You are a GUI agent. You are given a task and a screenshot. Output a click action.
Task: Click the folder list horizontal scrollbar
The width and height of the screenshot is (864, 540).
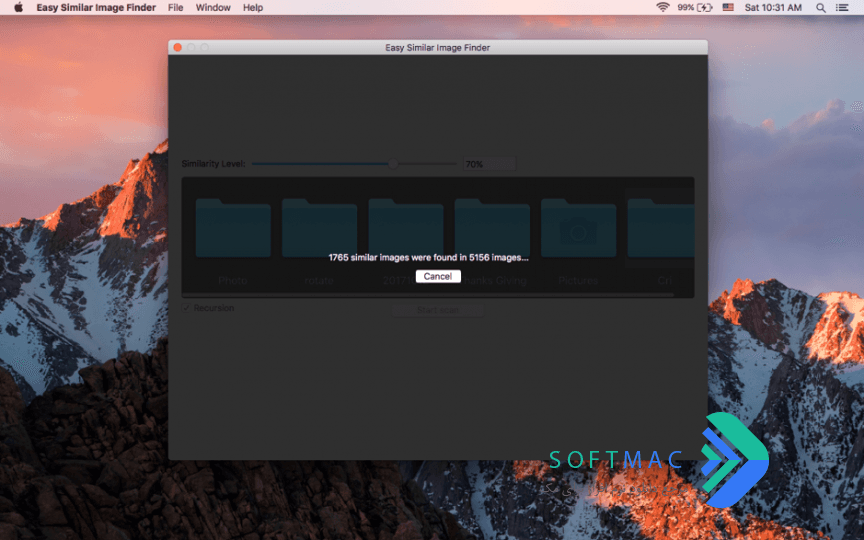click(429, 295)
